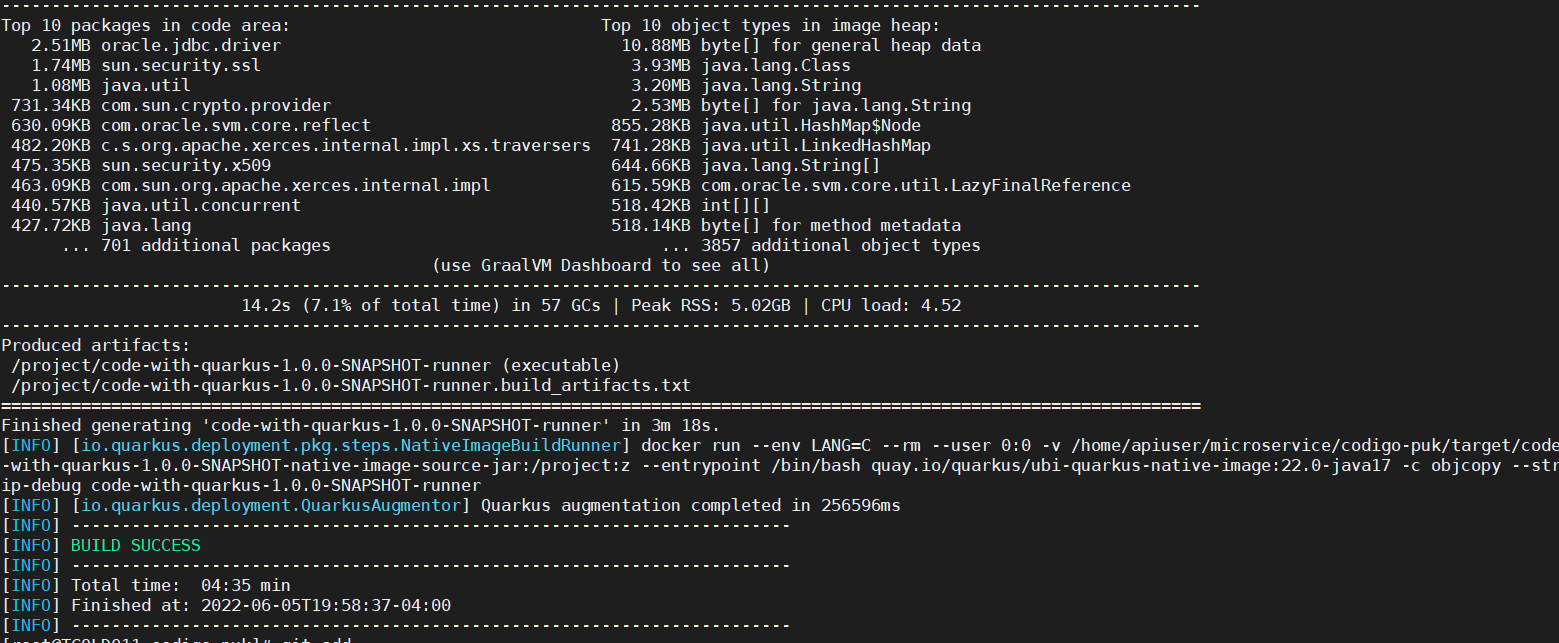Viewport: 1559px width, 643px height.
Task: Click 'Total time: 04:35 min' line
Action: [x=181, y=586]
